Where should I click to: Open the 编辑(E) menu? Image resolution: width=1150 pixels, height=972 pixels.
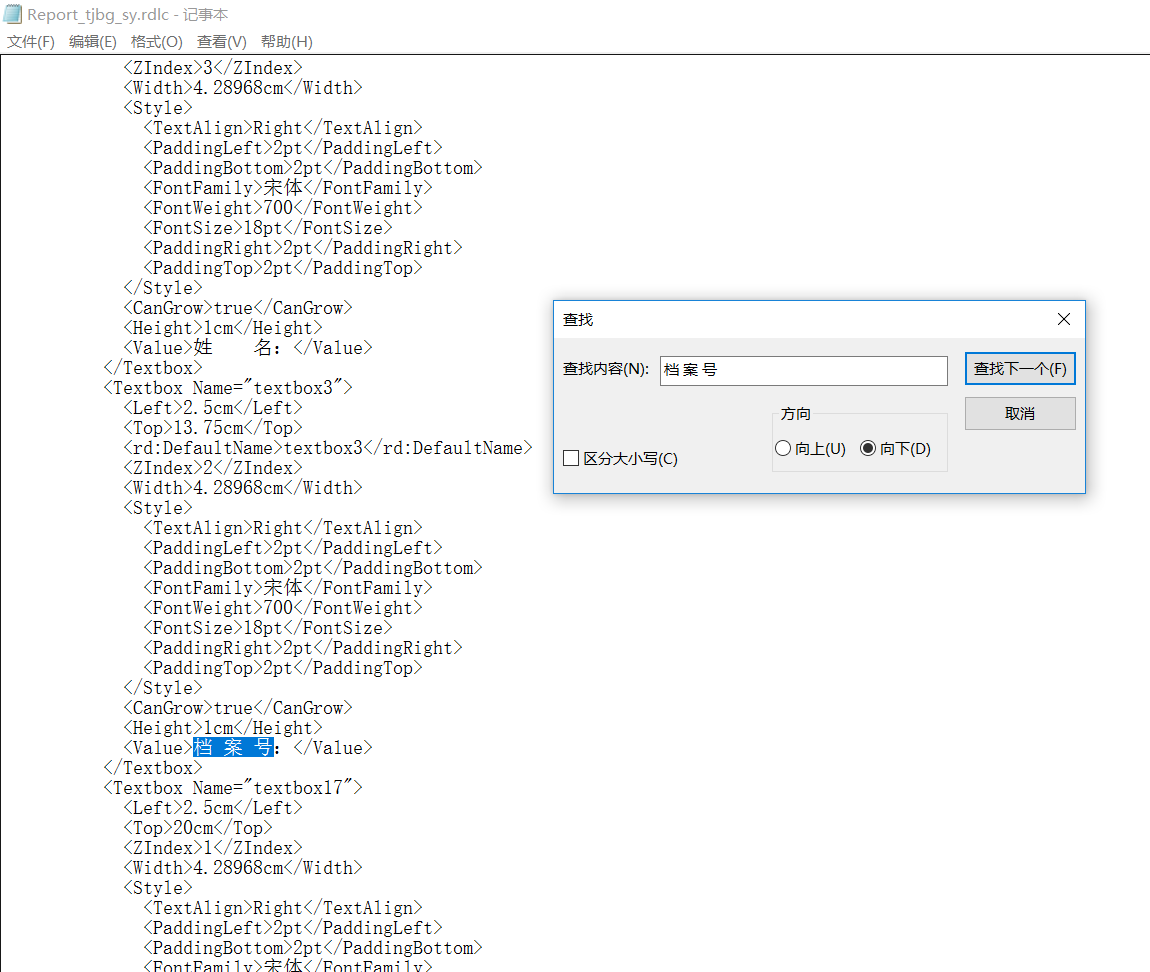point(92,42)
